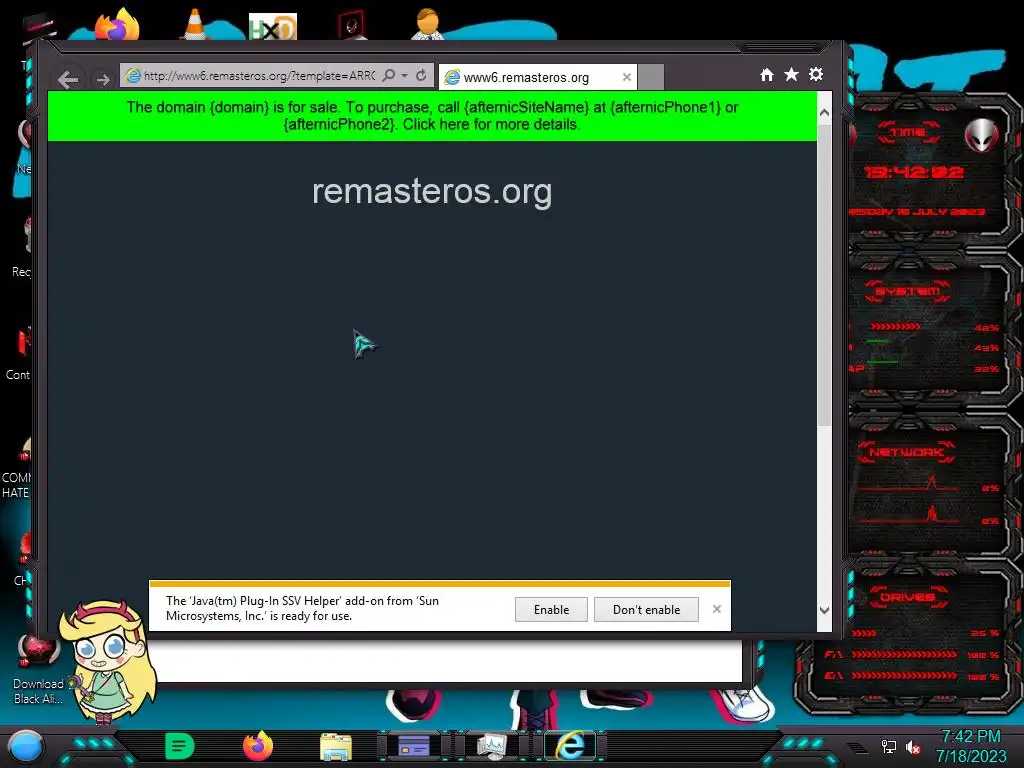The image size is (1024, 768).
Task: Click the remasteros.org URL address field
Action: point(259,76)
